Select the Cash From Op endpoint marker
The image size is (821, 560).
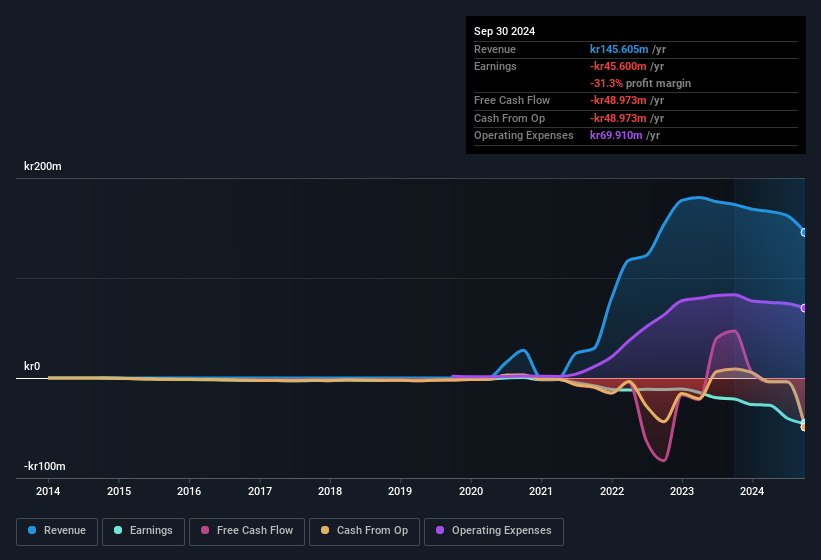click(x=804, y=427)
